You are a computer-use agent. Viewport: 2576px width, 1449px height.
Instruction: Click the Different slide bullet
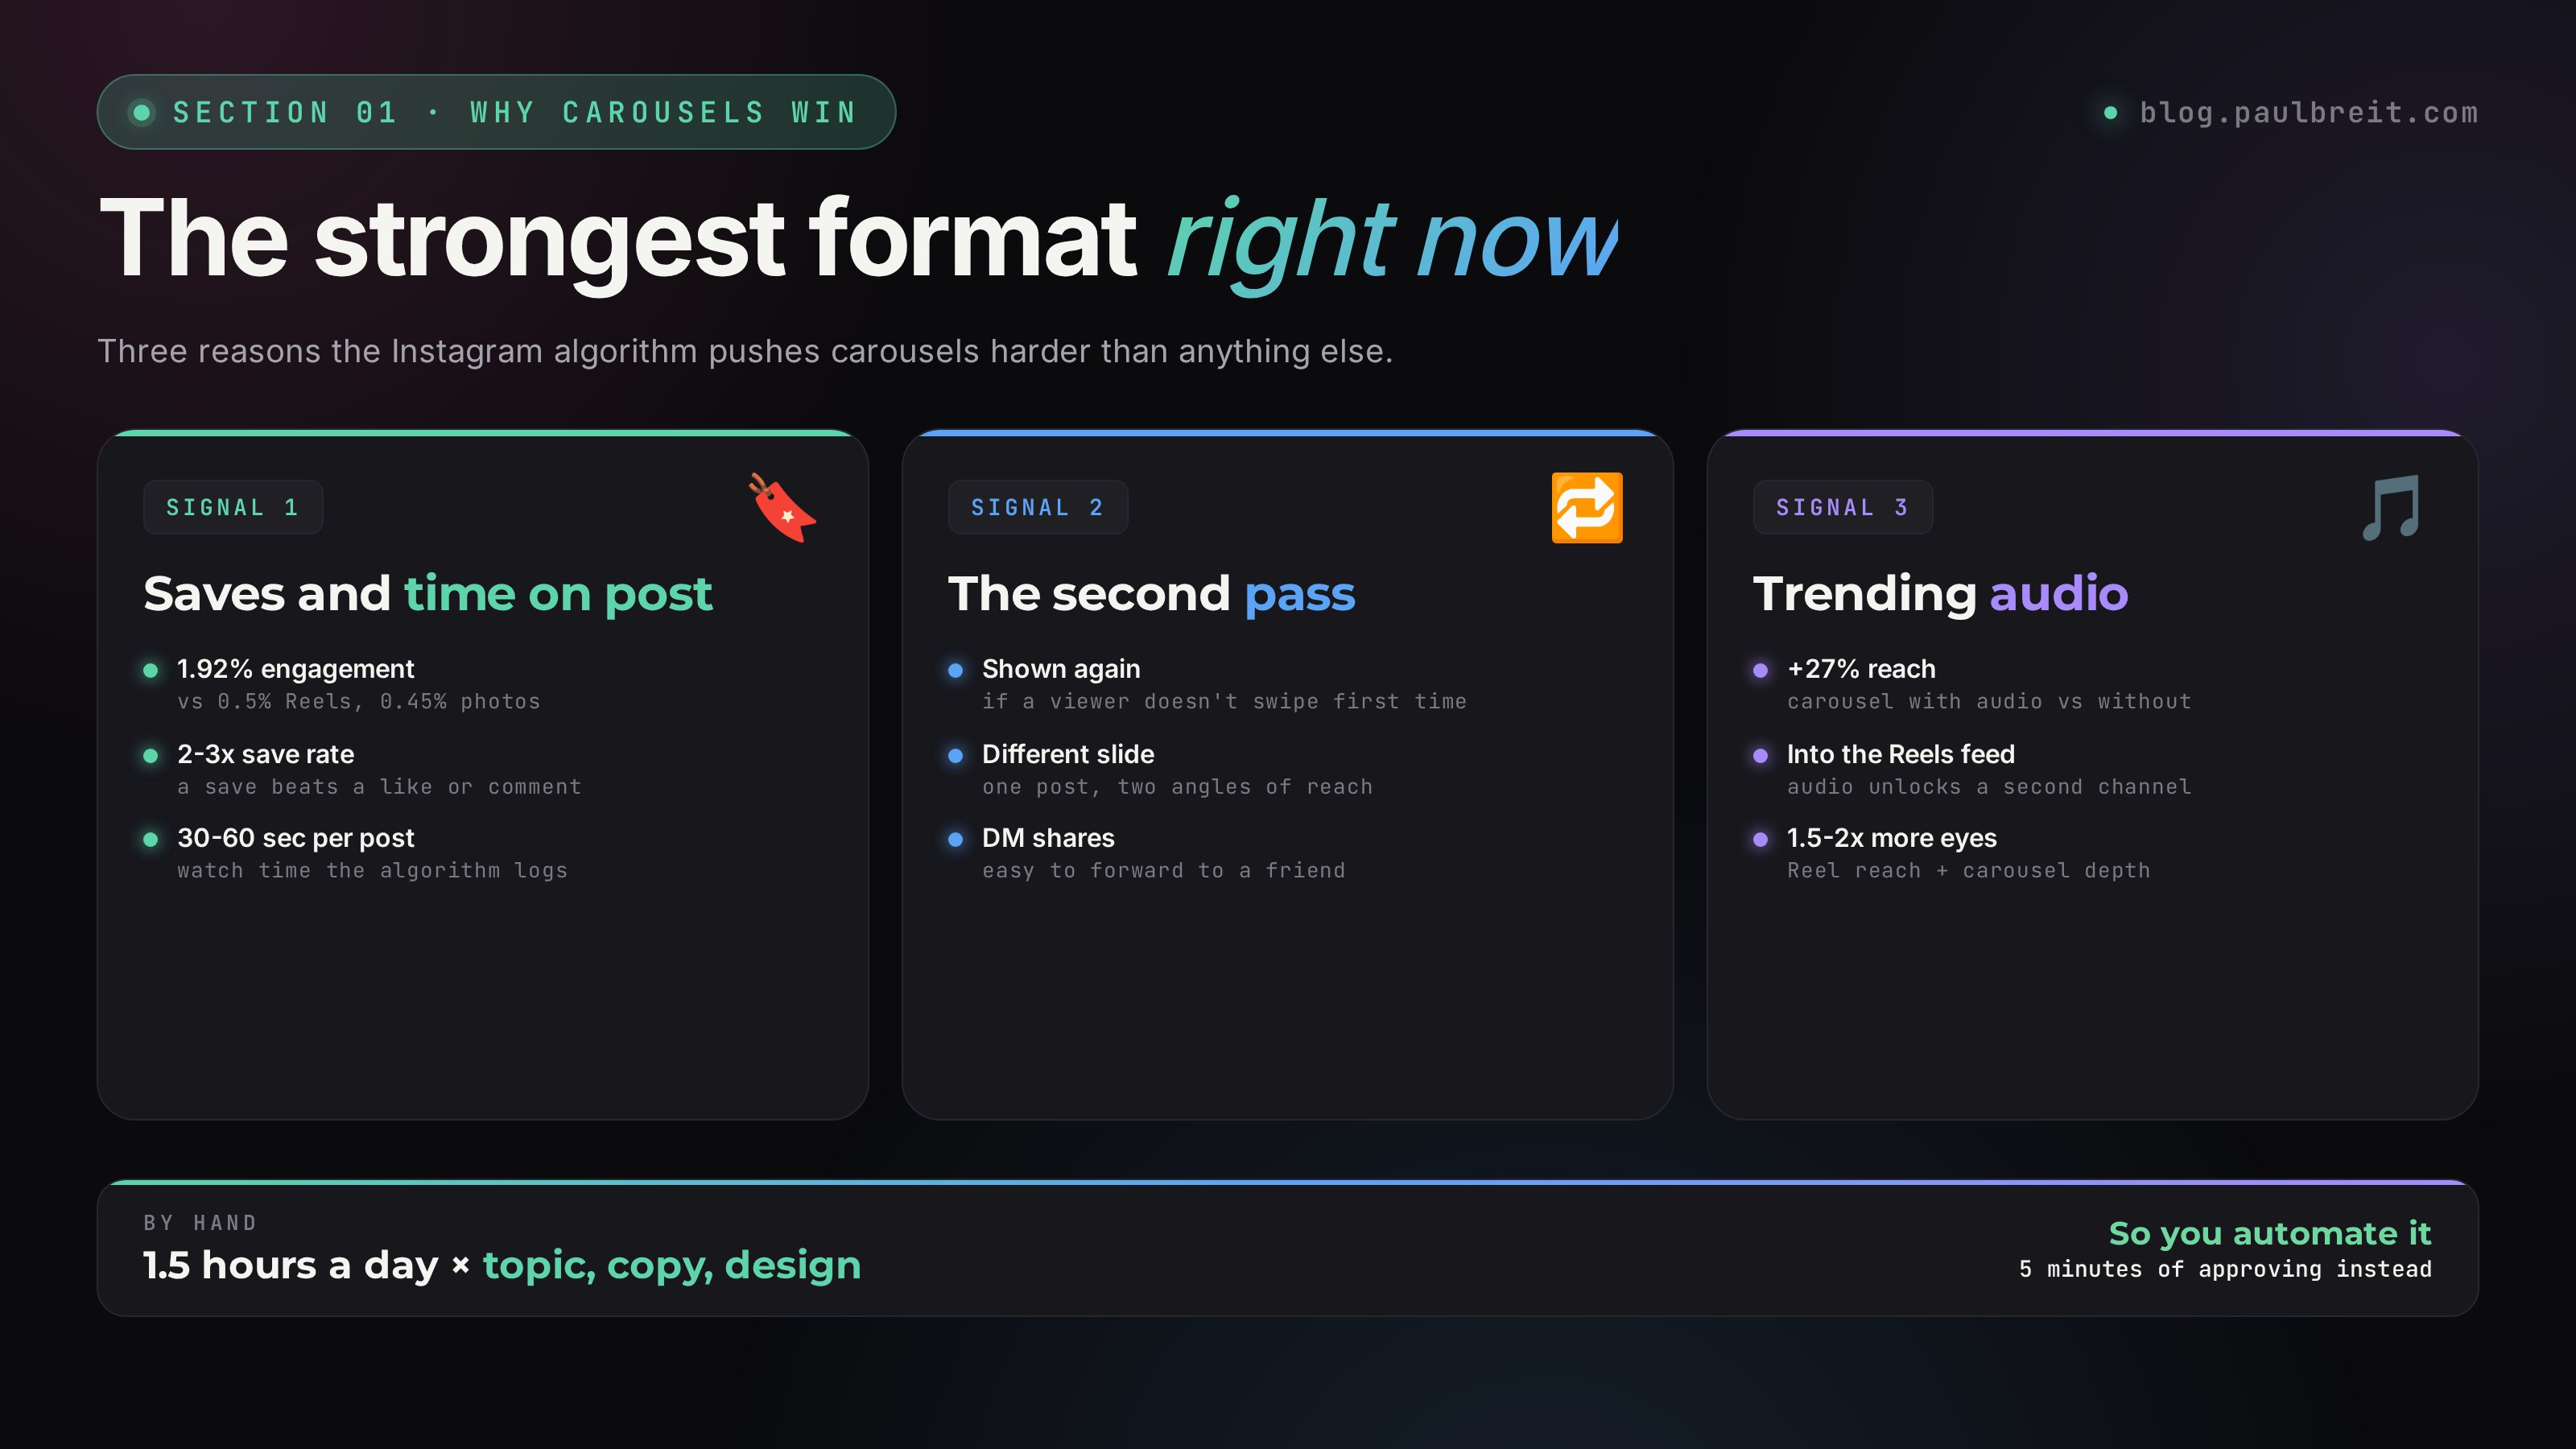[x=1068, y=754]
